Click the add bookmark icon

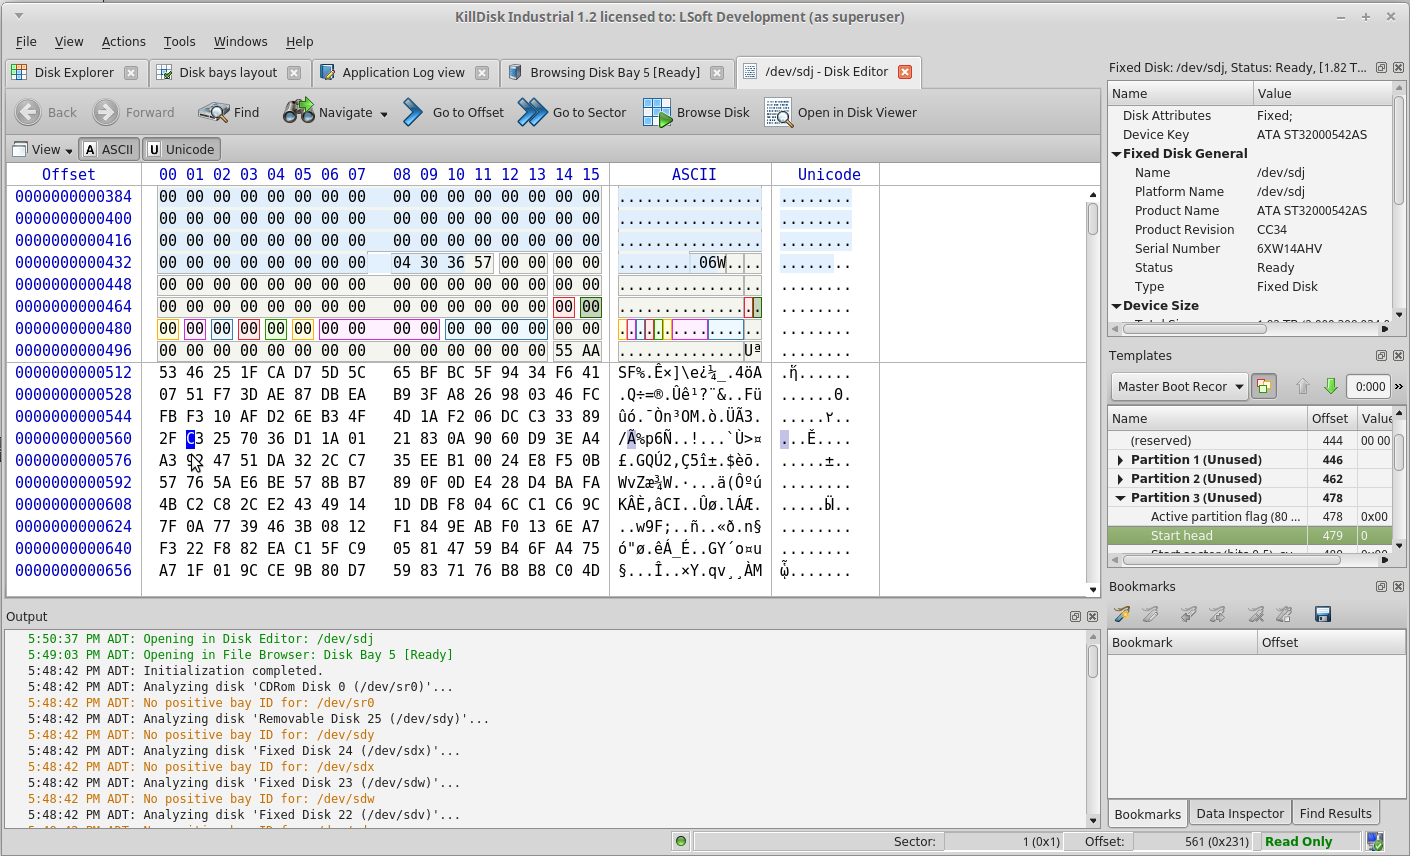click(x=1122, y=614)
